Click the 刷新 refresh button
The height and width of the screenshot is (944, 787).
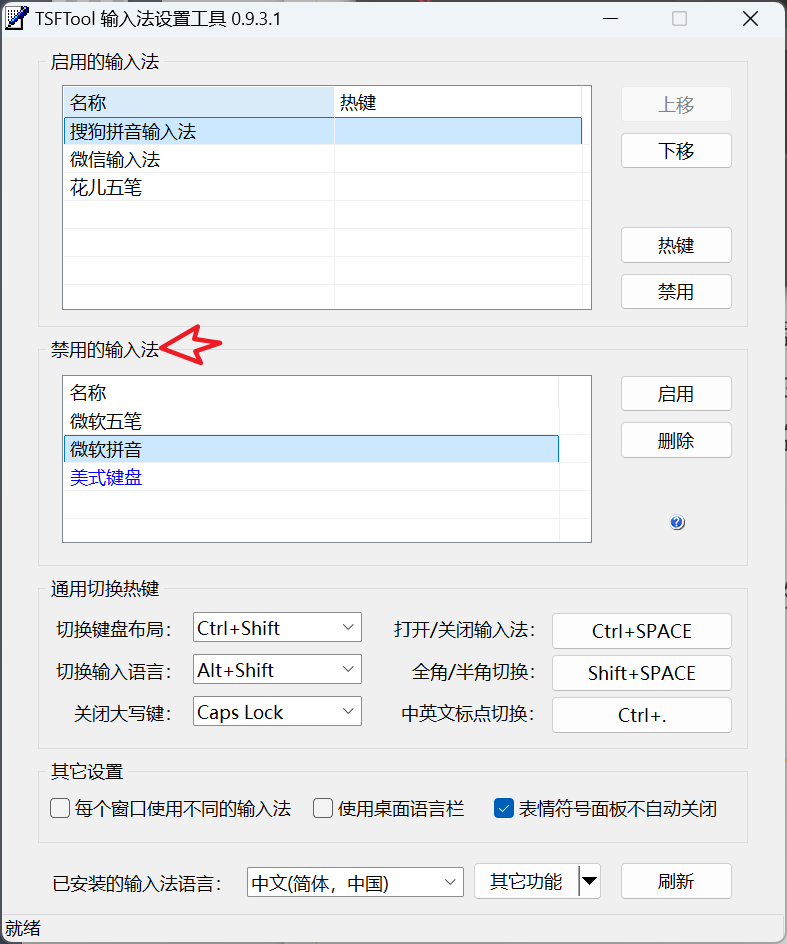point(676,881)
